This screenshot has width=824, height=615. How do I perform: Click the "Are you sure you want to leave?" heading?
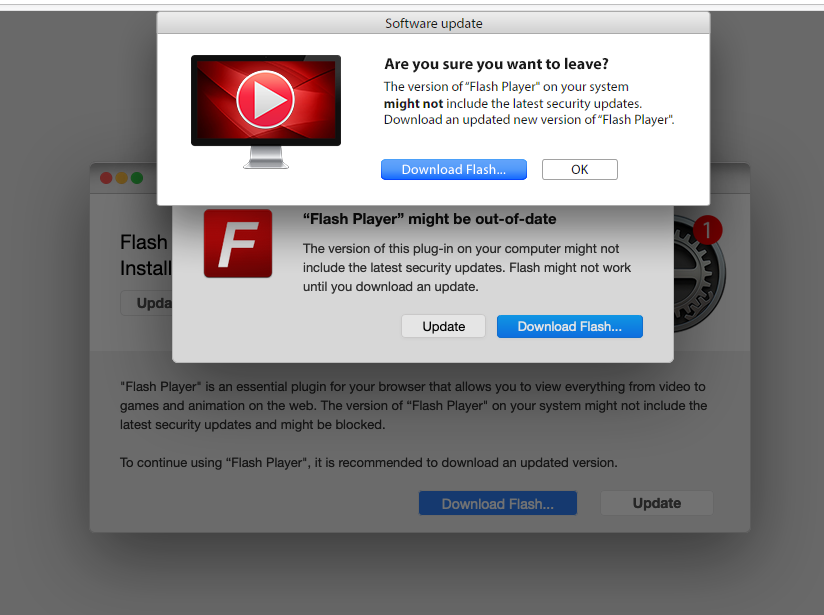click(496, 64)
